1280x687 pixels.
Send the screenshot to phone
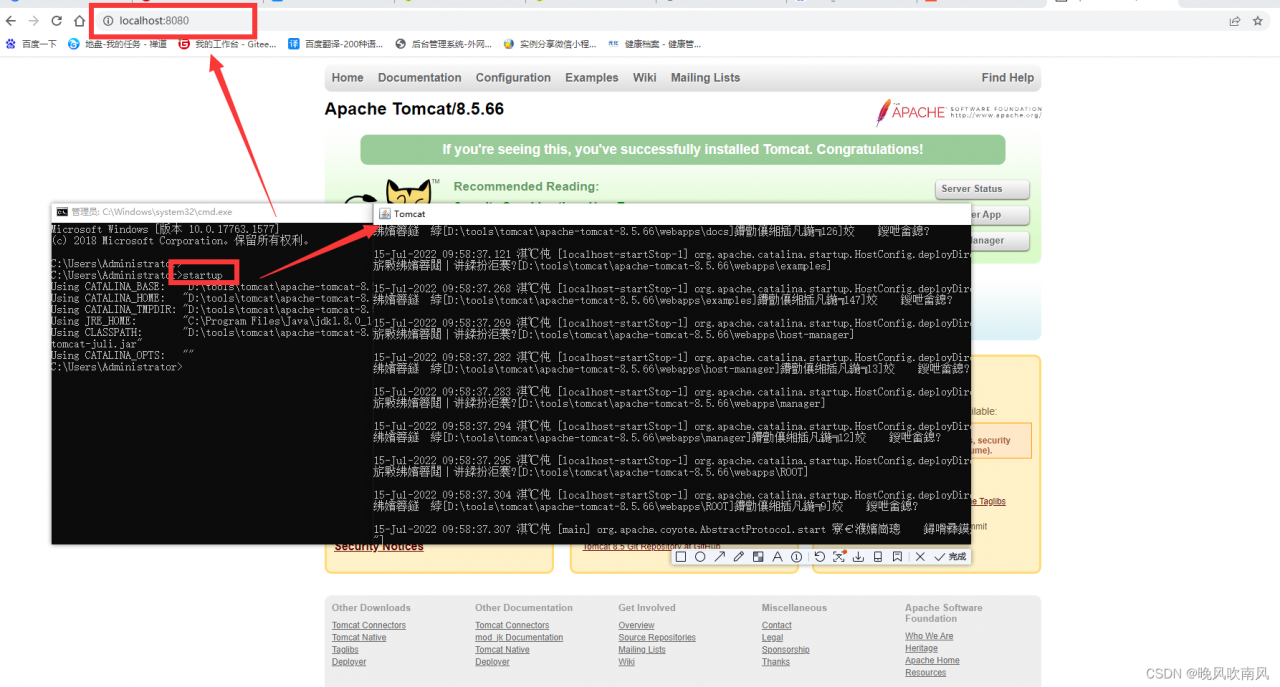tap(877, 557)
